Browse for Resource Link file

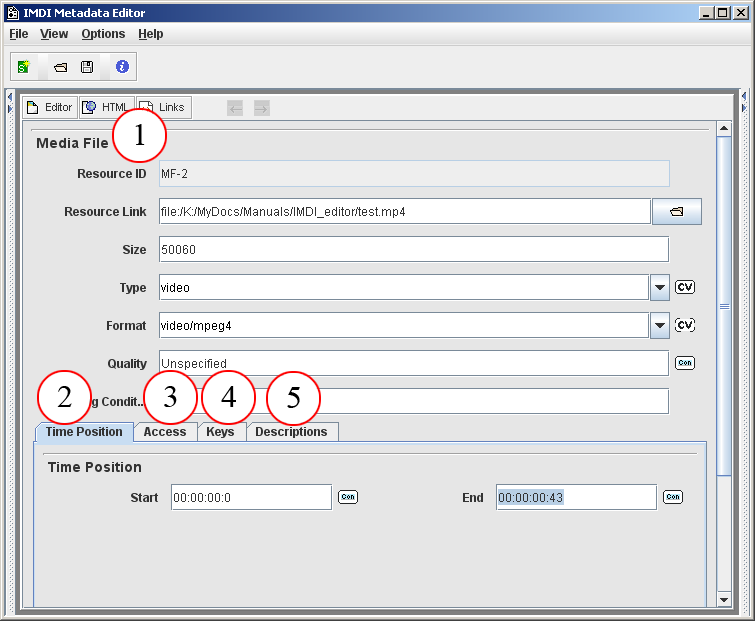click(x=677, y=211)
